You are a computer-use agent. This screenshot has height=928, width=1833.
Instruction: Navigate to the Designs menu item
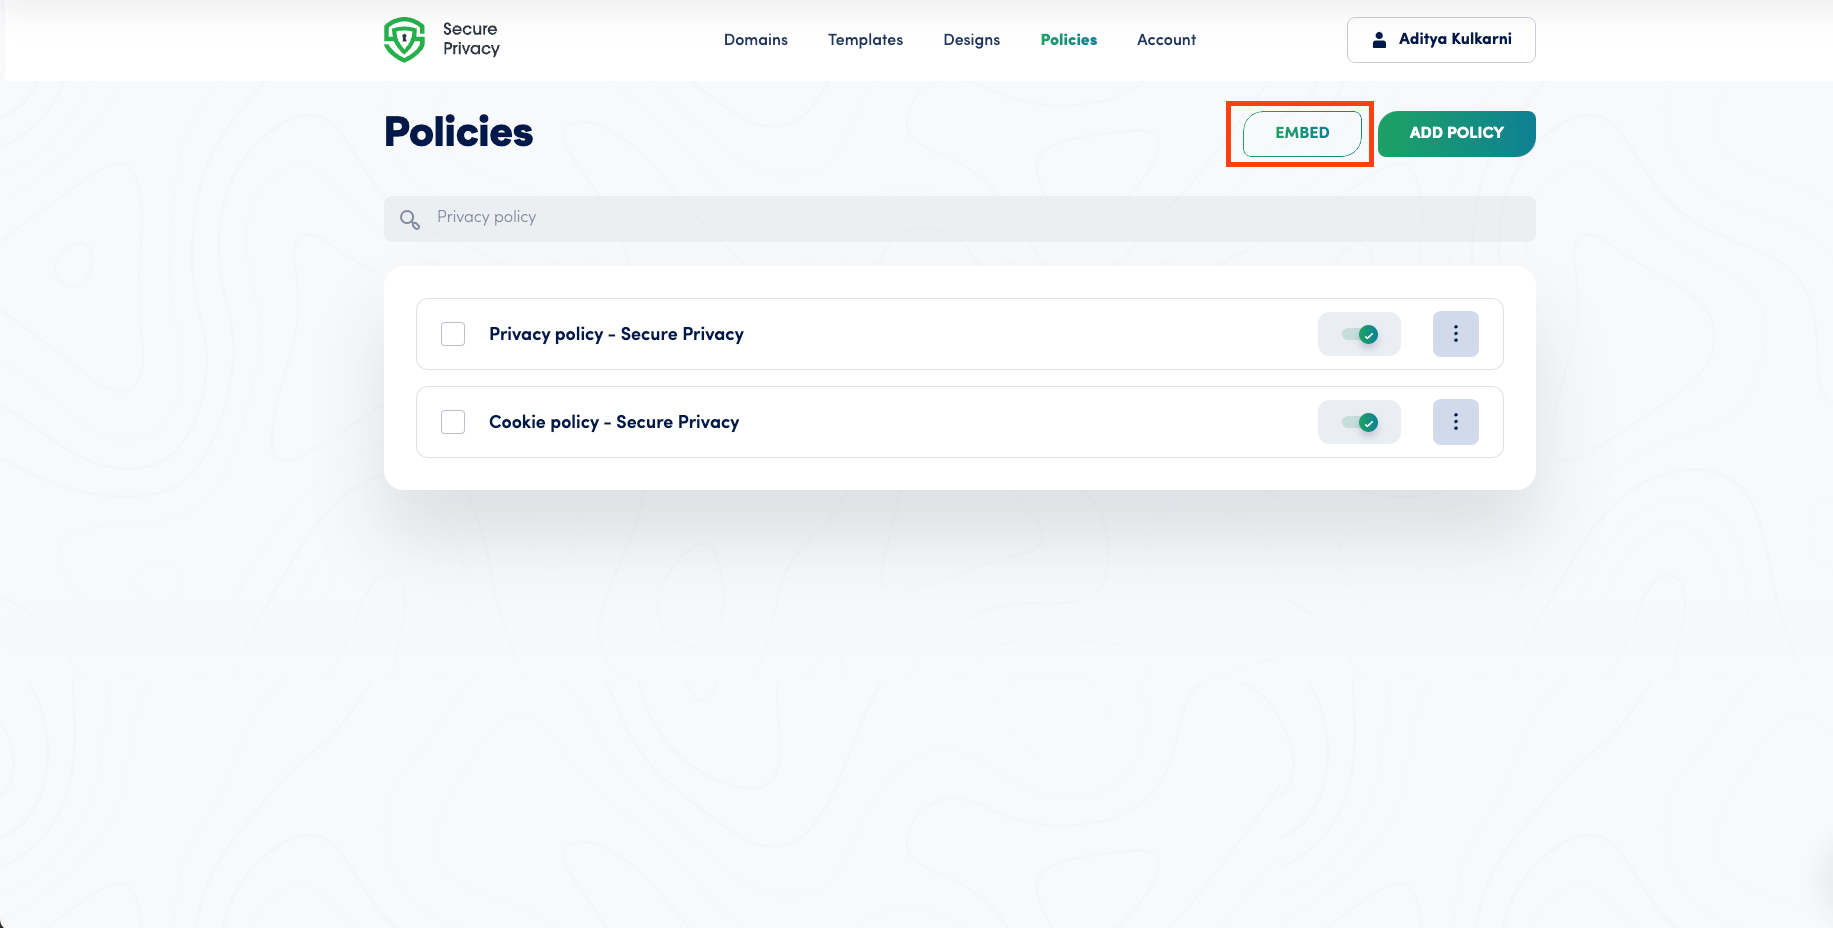point(971,40)
